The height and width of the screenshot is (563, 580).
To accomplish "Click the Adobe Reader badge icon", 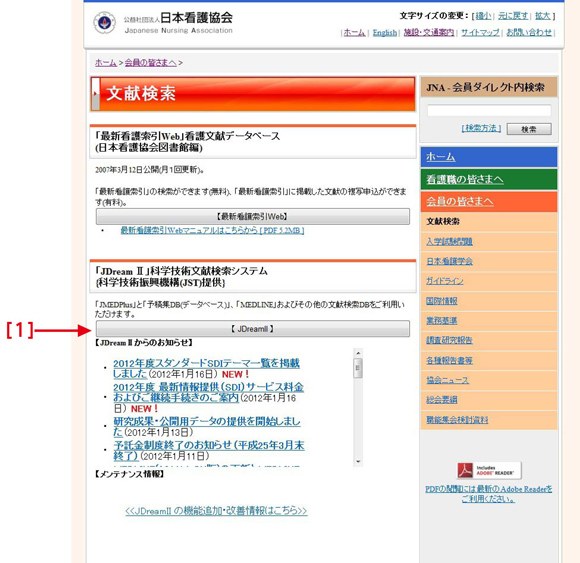I will point(489,470).
